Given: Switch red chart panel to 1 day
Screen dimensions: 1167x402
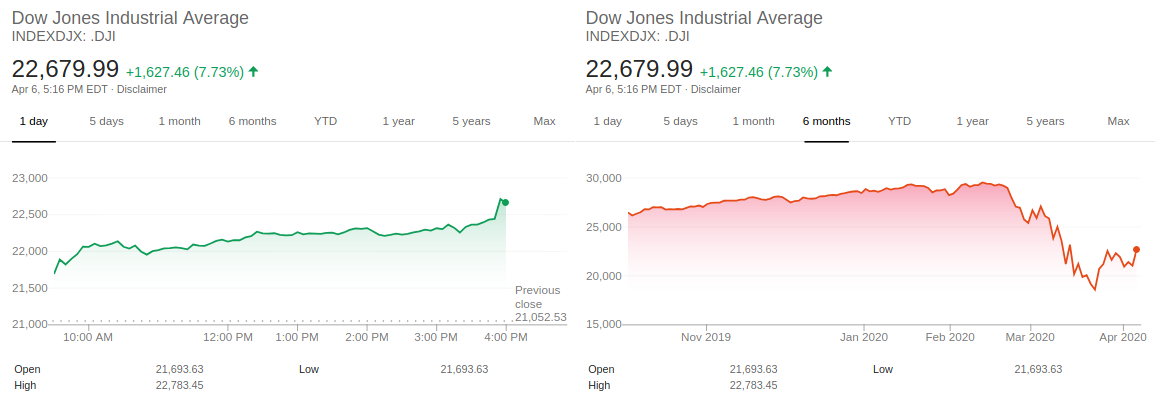Looking at the screenshot, I should 607,121.
